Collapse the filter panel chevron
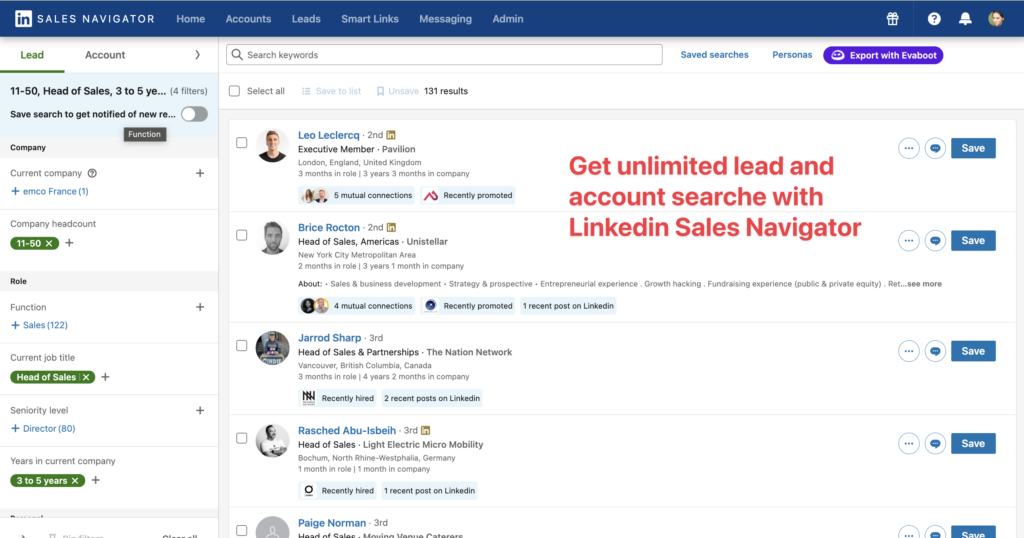 pyautogui.click(x=197, y=55)
